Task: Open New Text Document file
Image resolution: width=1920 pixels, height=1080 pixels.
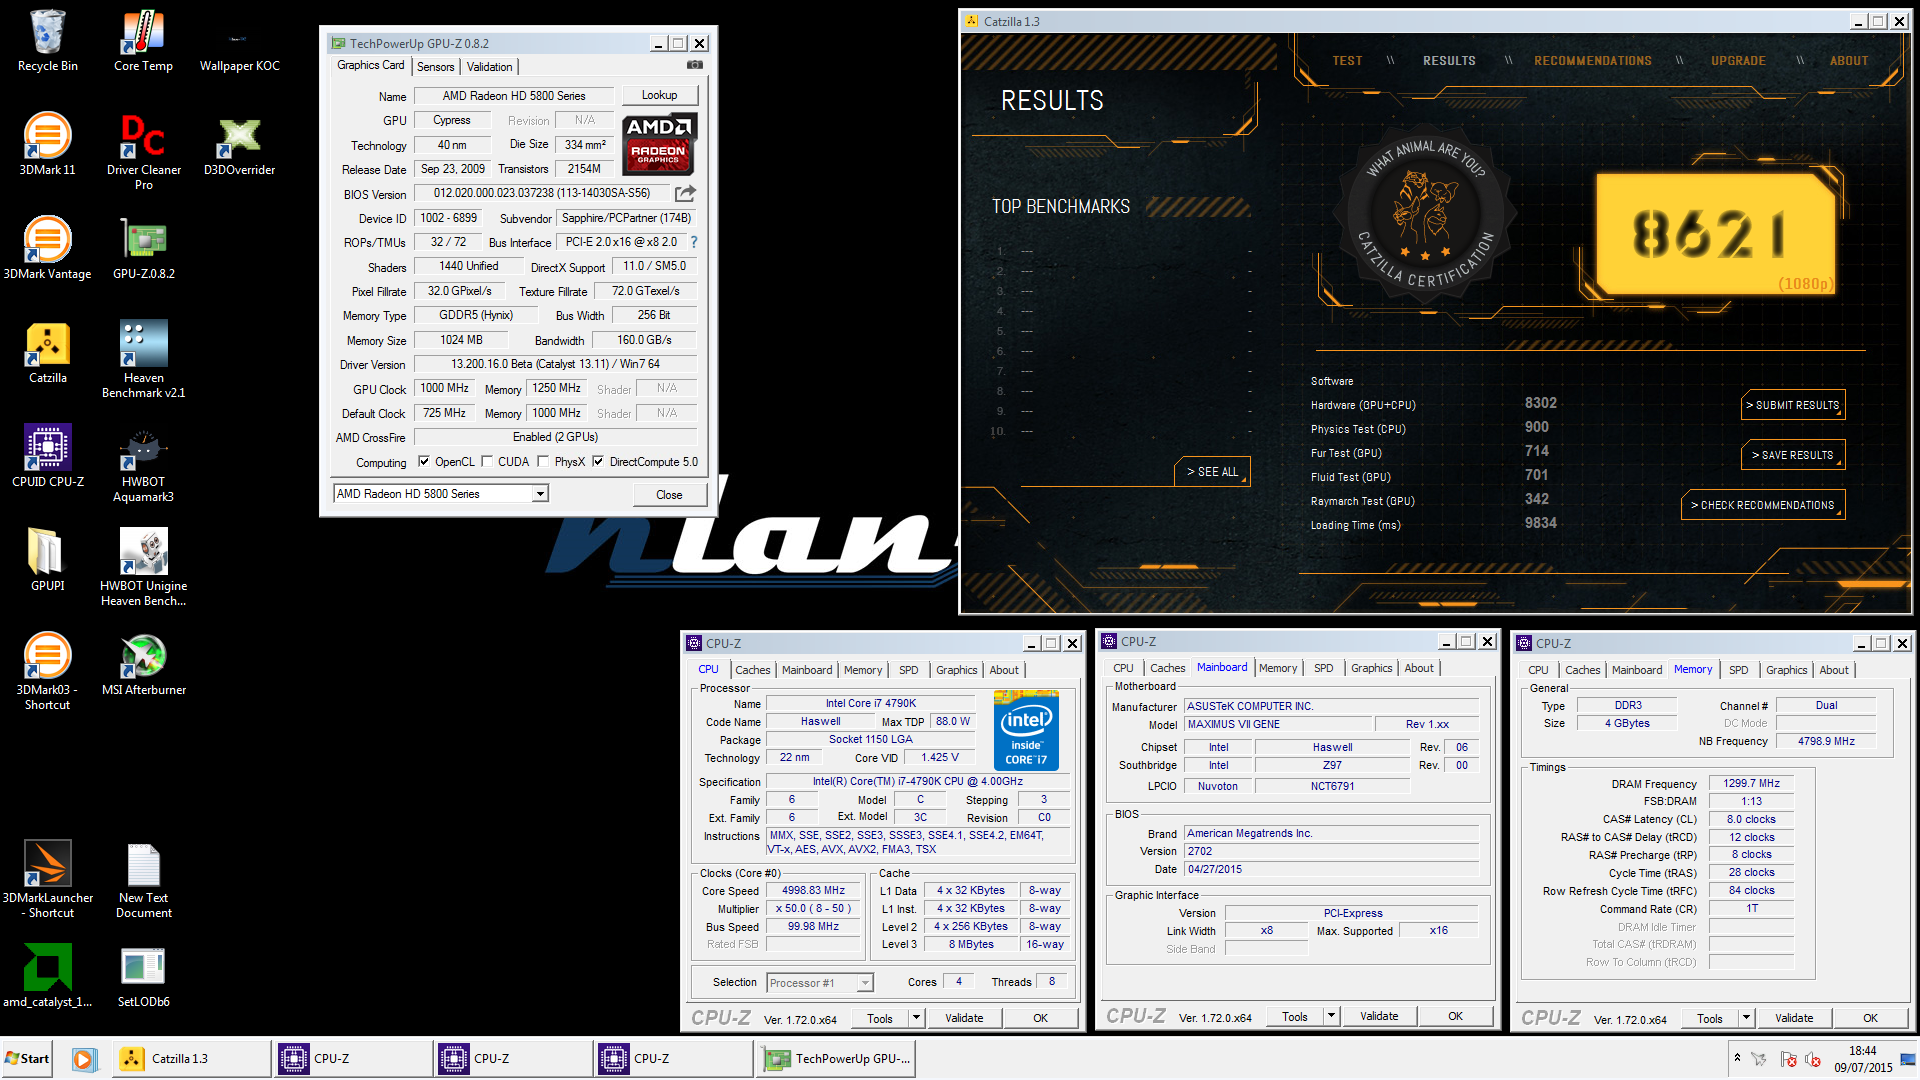Action: click(x=143, y=878)
